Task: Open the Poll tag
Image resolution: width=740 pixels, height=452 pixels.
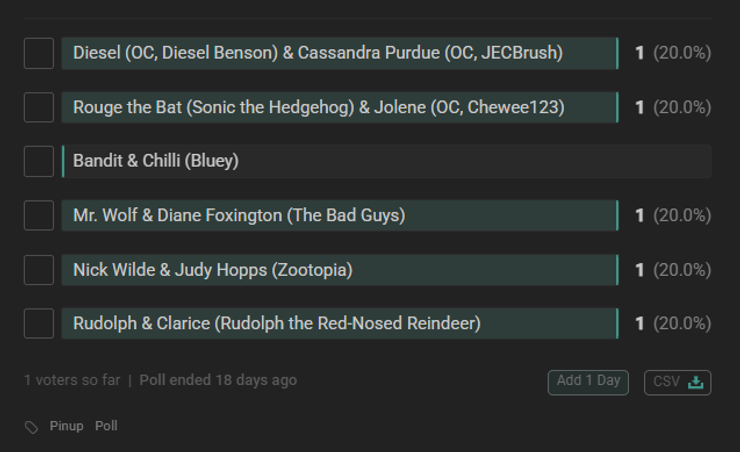Action: (106, 426)
